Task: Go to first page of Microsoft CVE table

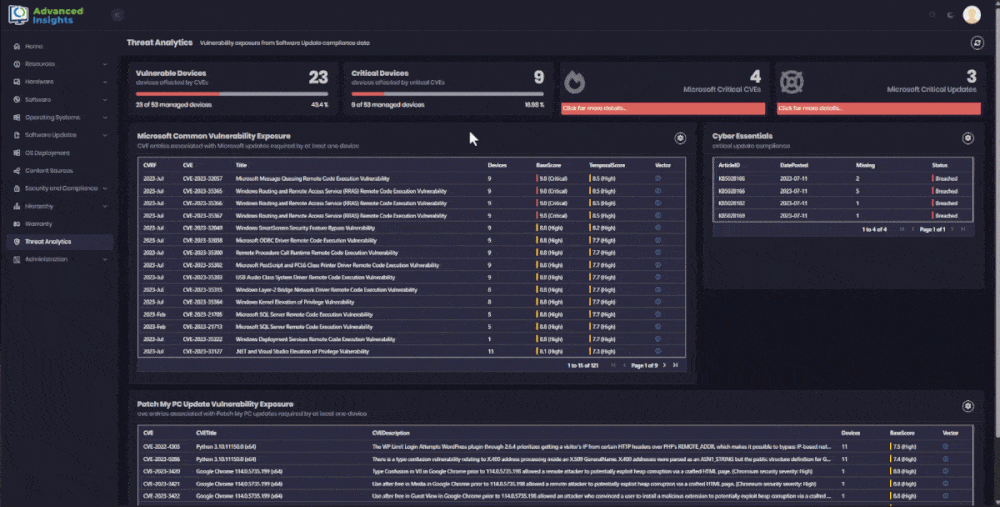Action: tap(614, 365)
